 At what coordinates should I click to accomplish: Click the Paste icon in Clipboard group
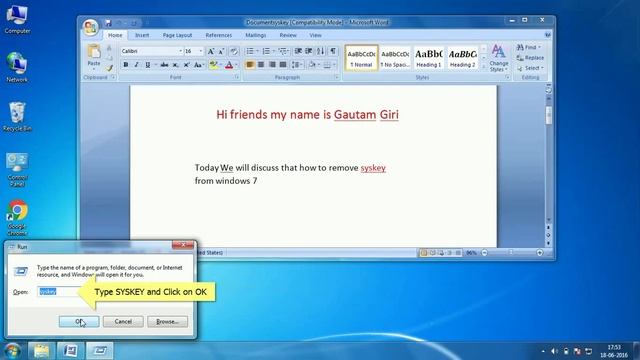94,52
